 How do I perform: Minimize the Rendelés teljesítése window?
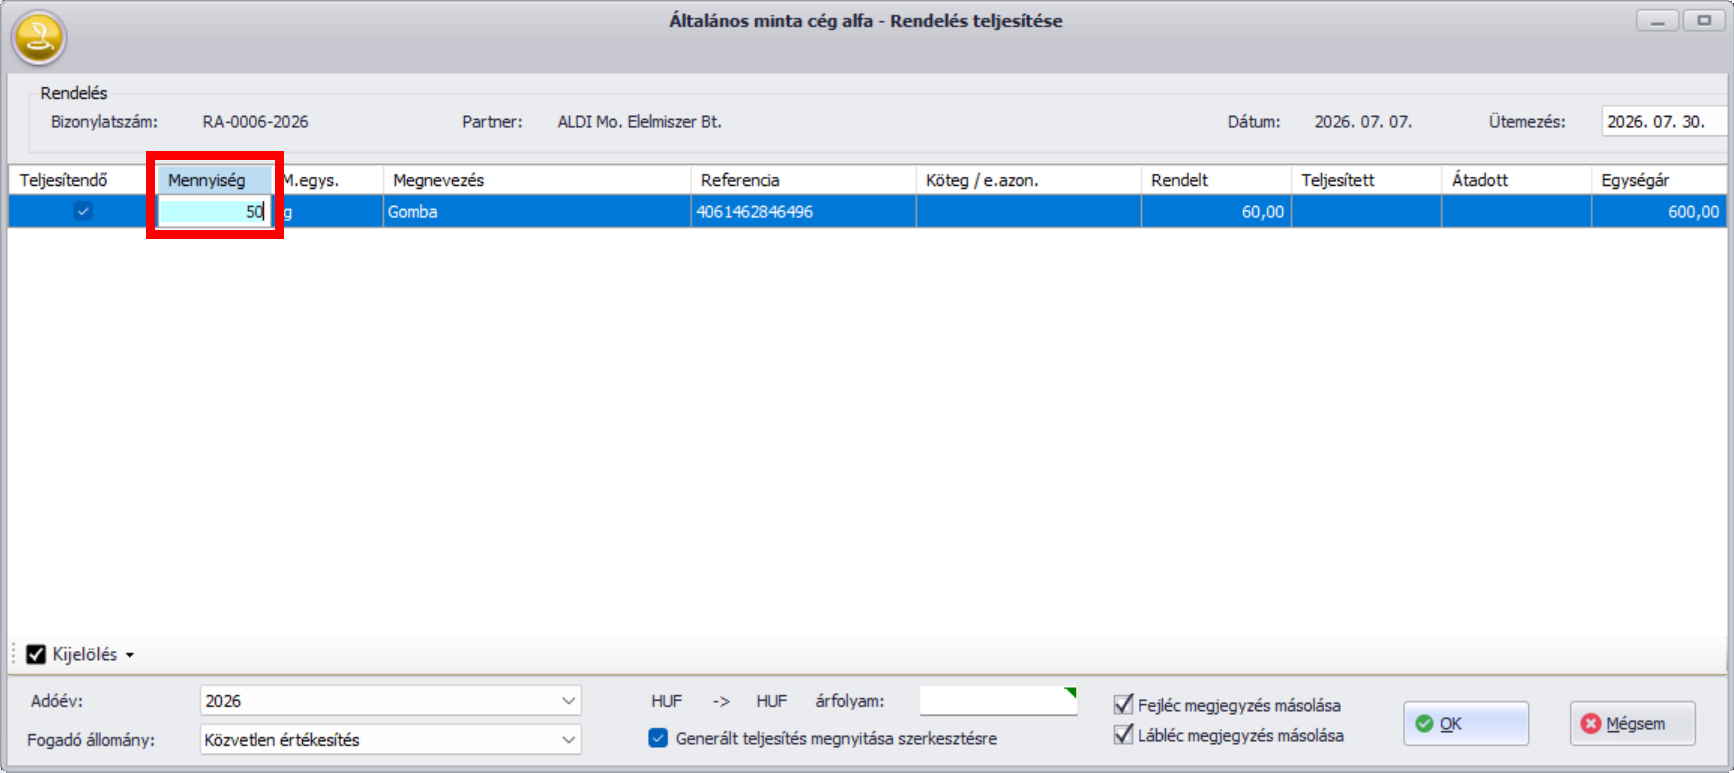[1658, 20]
